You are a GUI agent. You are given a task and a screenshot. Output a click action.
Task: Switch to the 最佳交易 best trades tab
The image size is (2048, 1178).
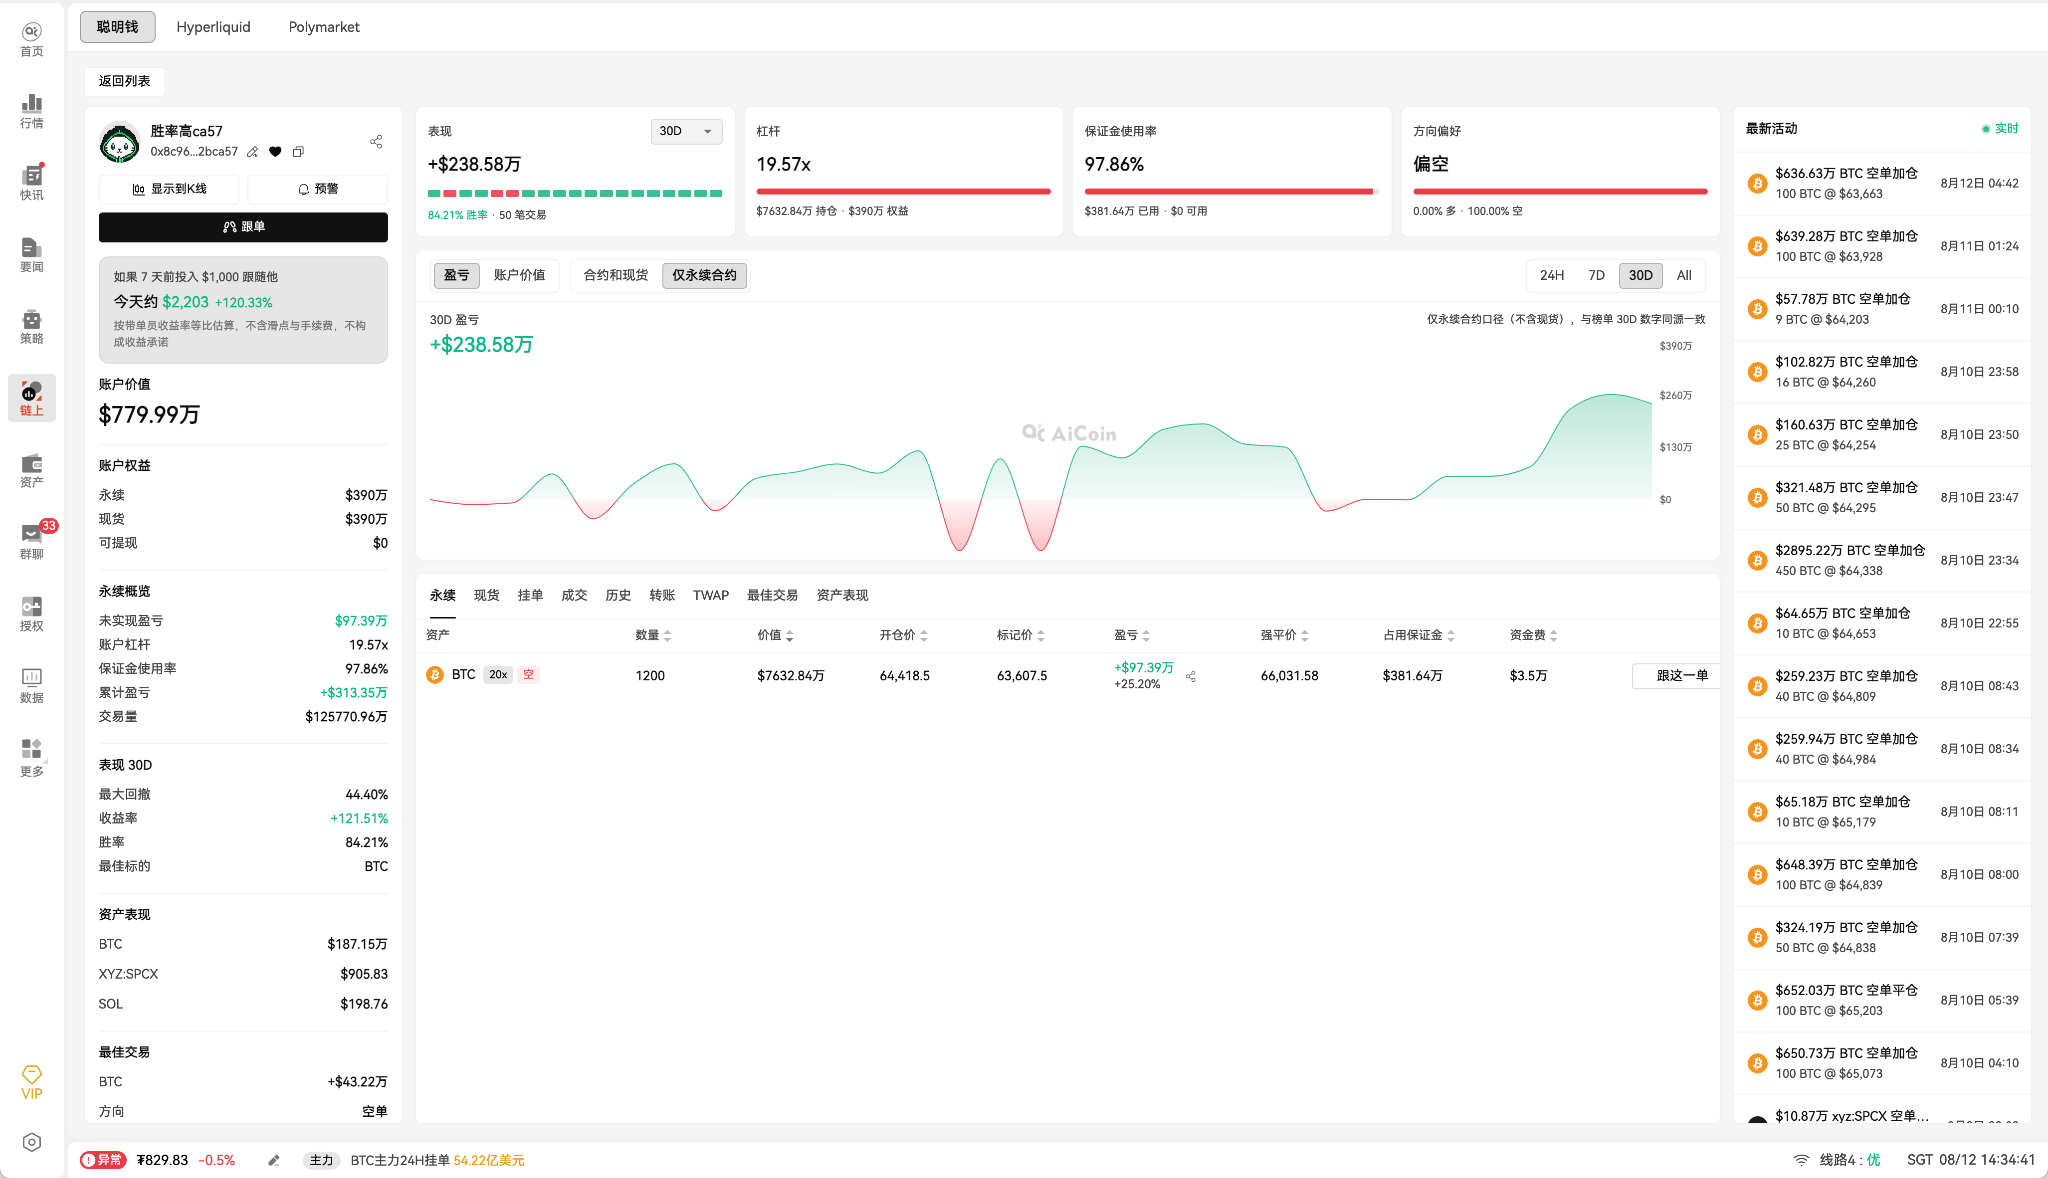coord(773,595)
